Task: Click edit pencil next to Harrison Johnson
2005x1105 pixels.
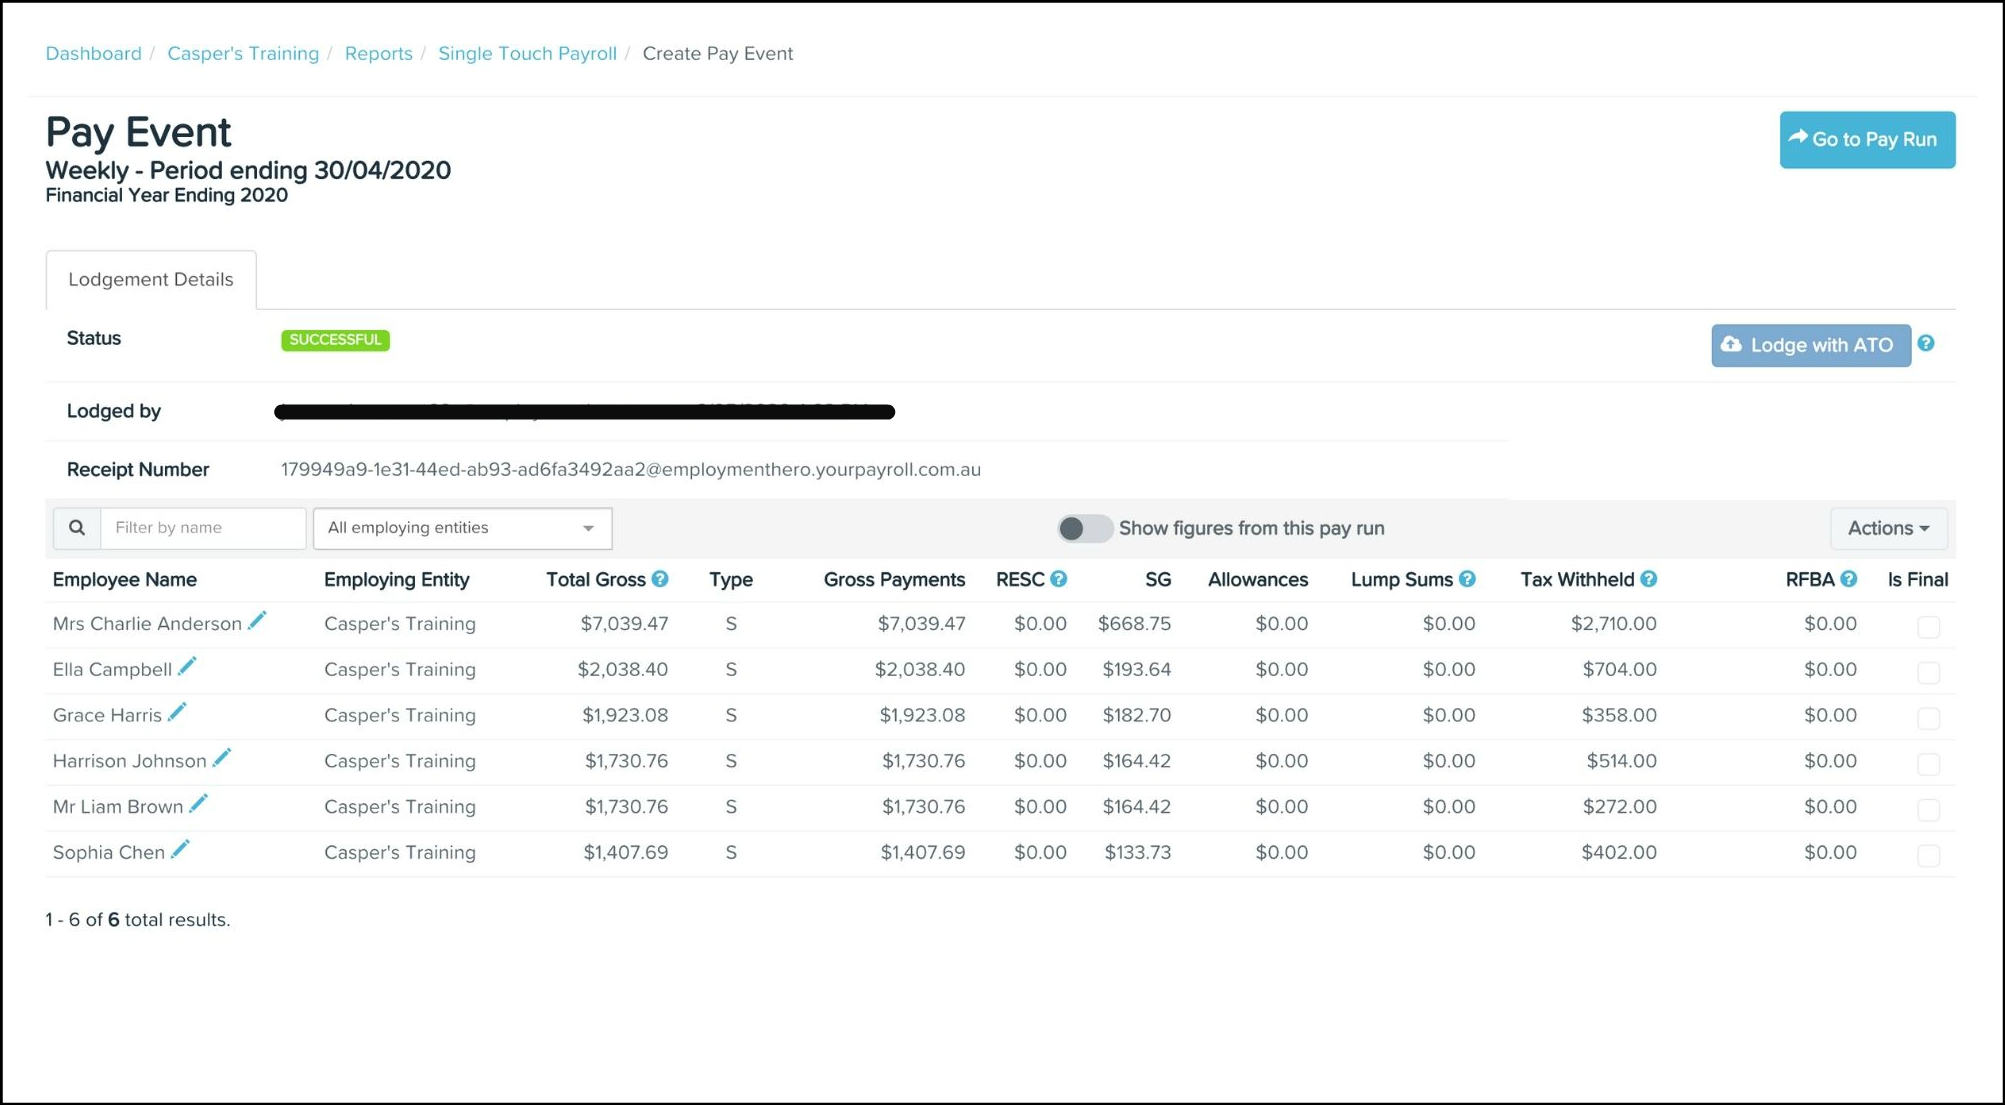Action: click(x=222, y=759)
